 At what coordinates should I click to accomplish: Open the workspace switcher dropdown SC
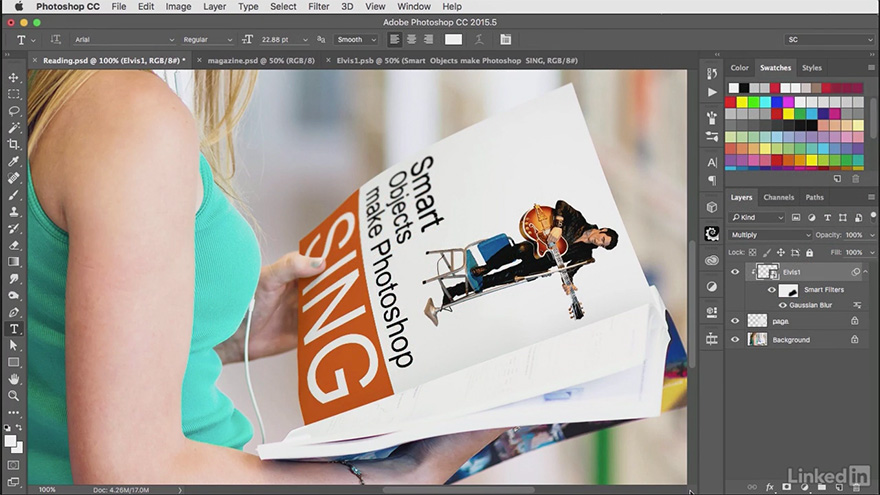(x=829, y=40)
